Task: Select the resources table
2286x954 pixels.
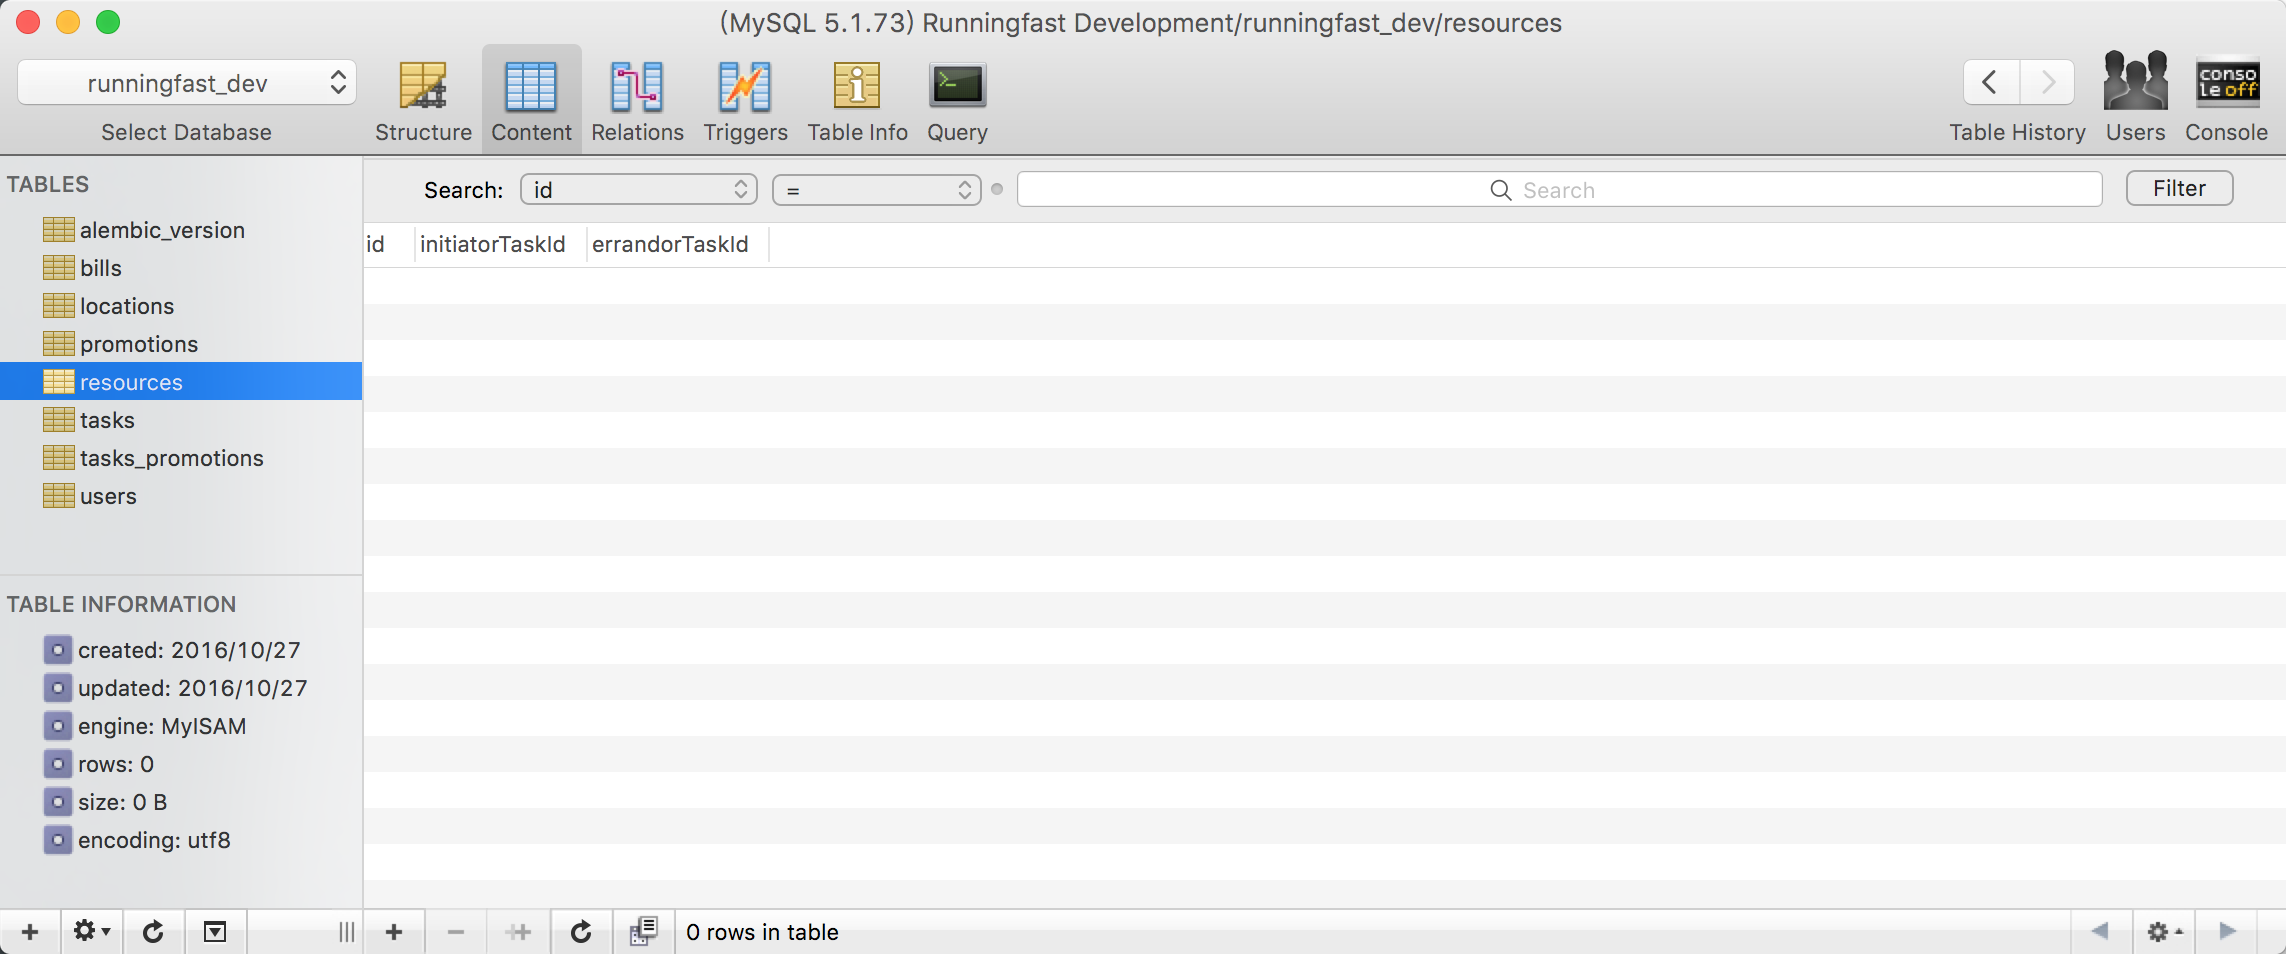Action: [181, 382]
